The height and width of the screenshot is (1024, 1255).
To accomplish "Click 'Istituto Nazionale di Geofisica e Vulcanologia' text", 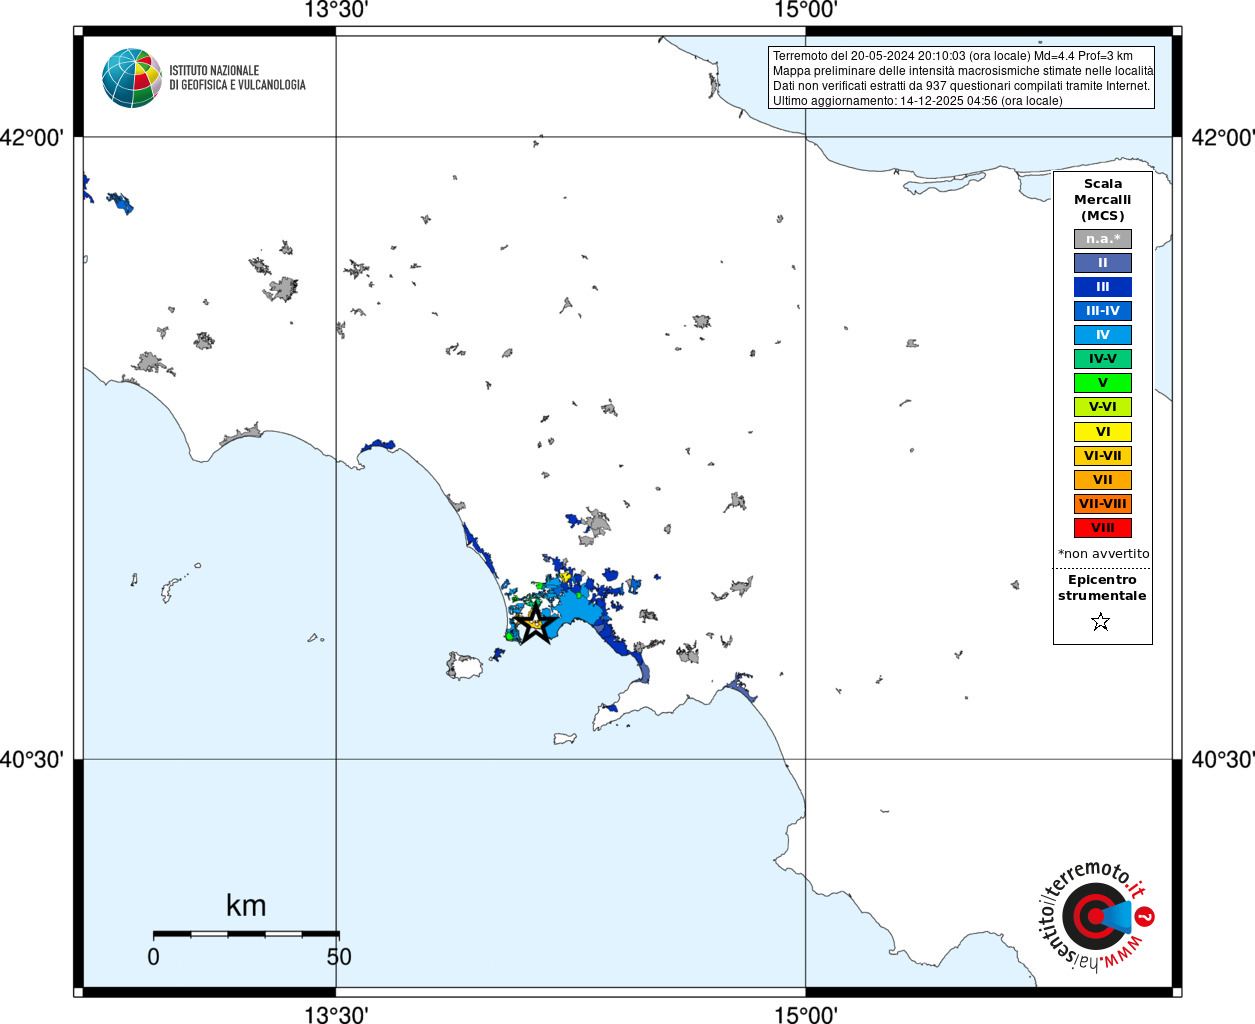I will click(x=237, y=78).
